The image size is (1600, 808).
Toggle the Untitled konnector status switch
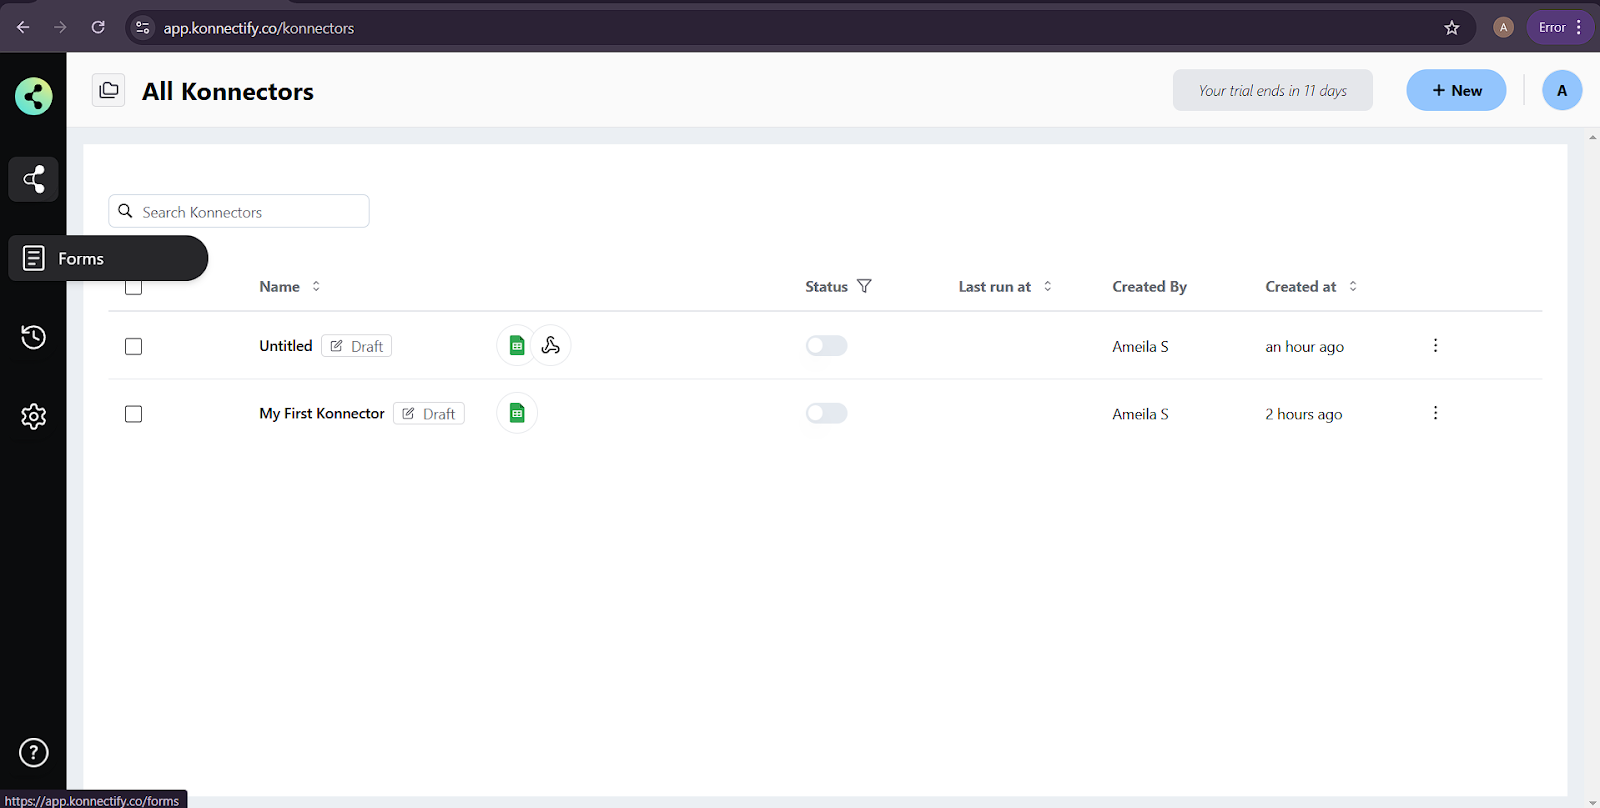point(826,345)
